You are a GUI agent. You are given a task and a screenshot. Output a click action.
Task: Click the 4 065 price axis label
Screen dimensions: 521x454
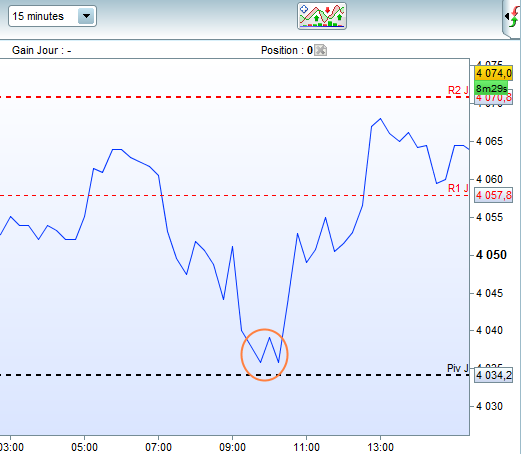click(x=489, y=141)
